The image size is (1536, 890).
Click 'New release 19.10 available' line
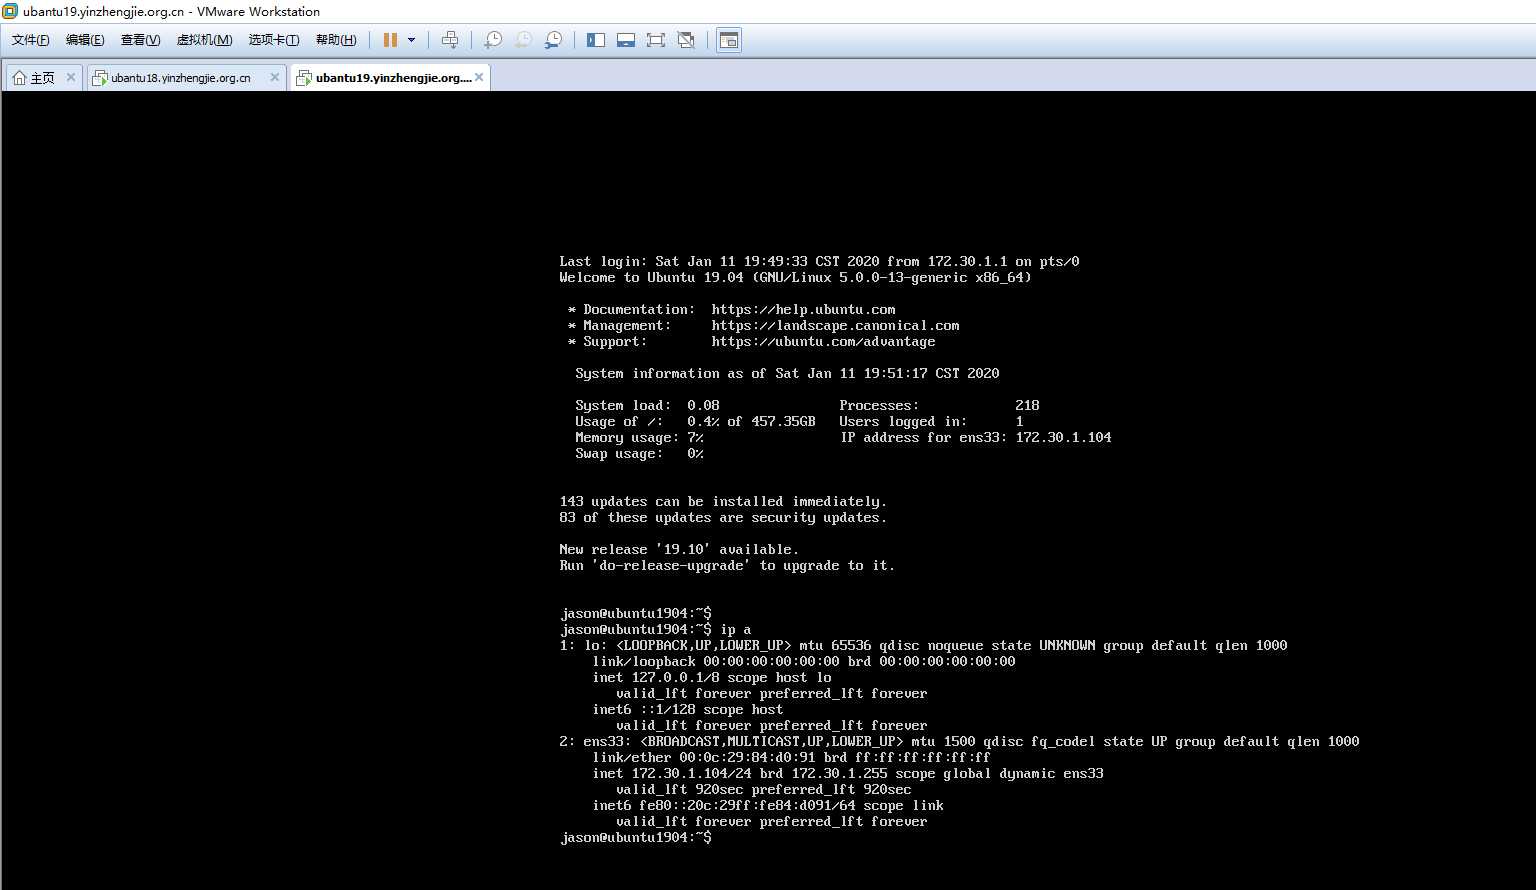point(679,550)
